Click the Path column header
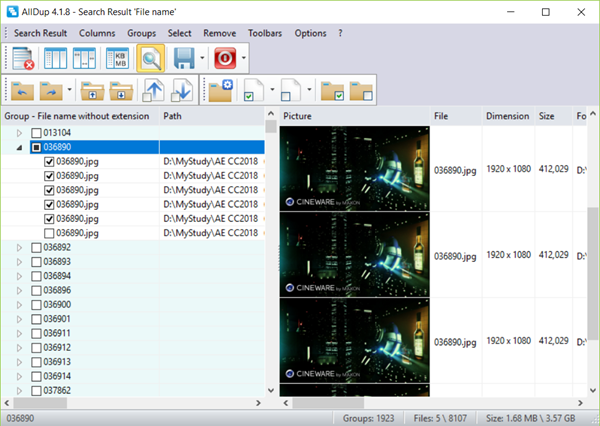 coord(212,116)
